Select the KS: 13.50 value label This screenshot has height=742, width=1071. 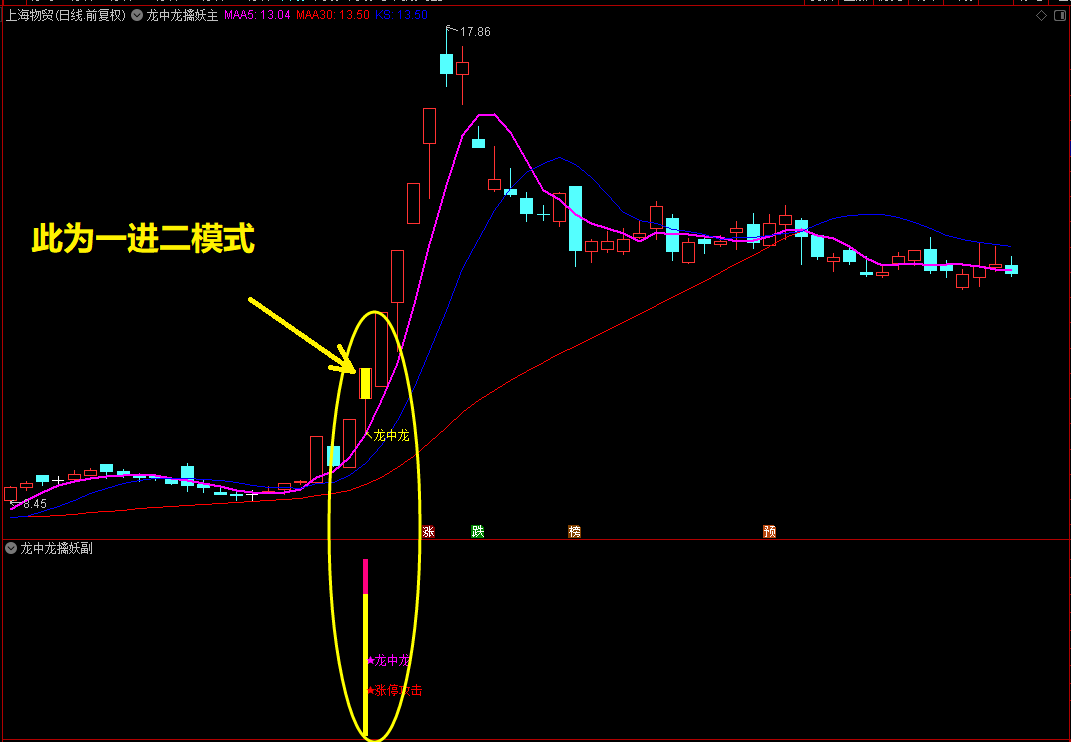402,15
